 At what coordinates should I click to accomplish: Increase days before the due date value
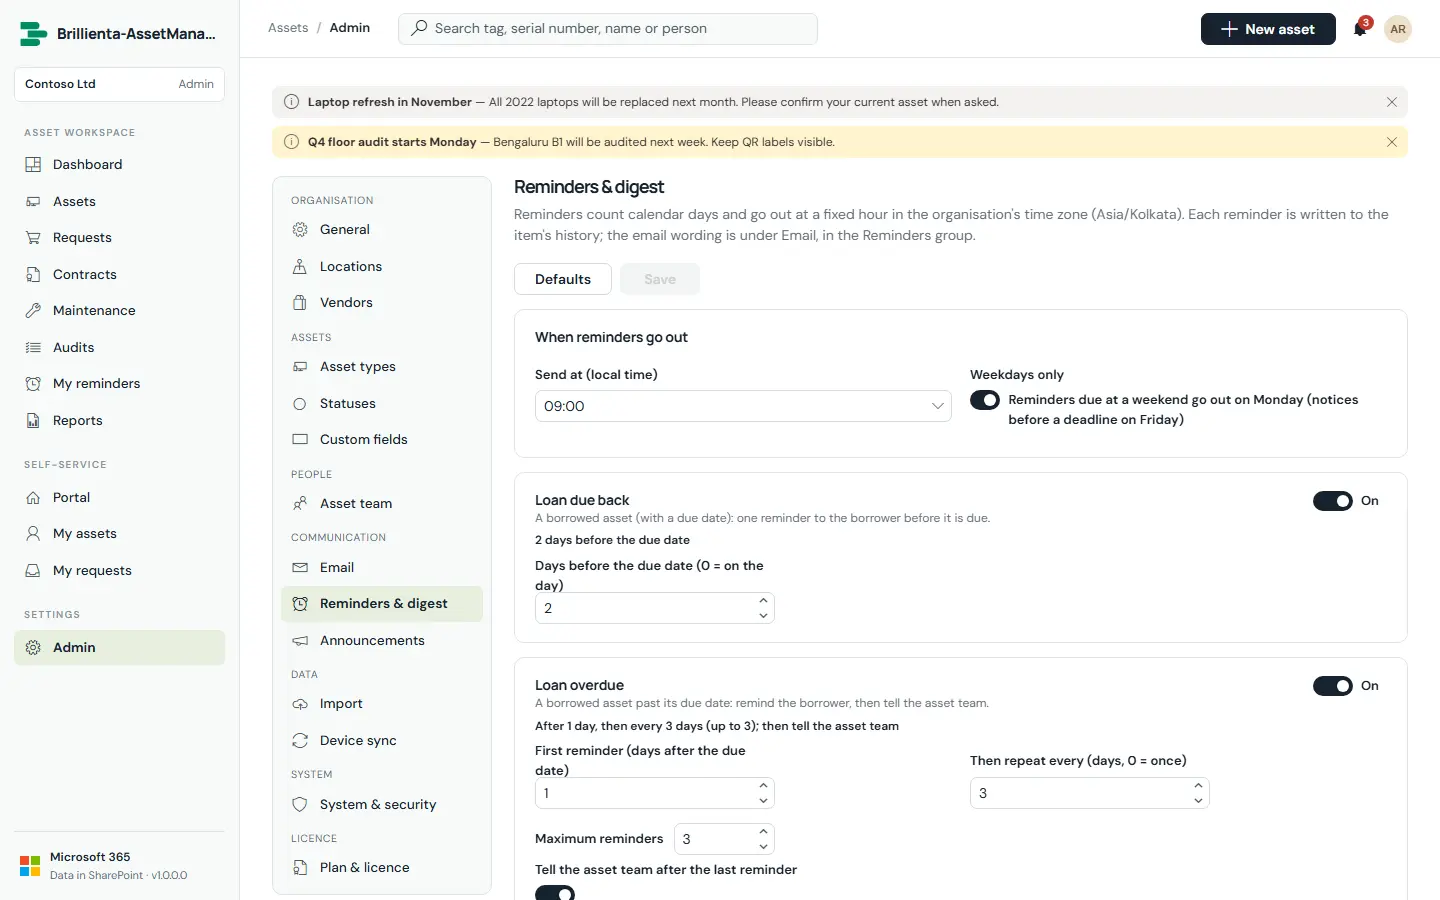[x=763, y=601]
